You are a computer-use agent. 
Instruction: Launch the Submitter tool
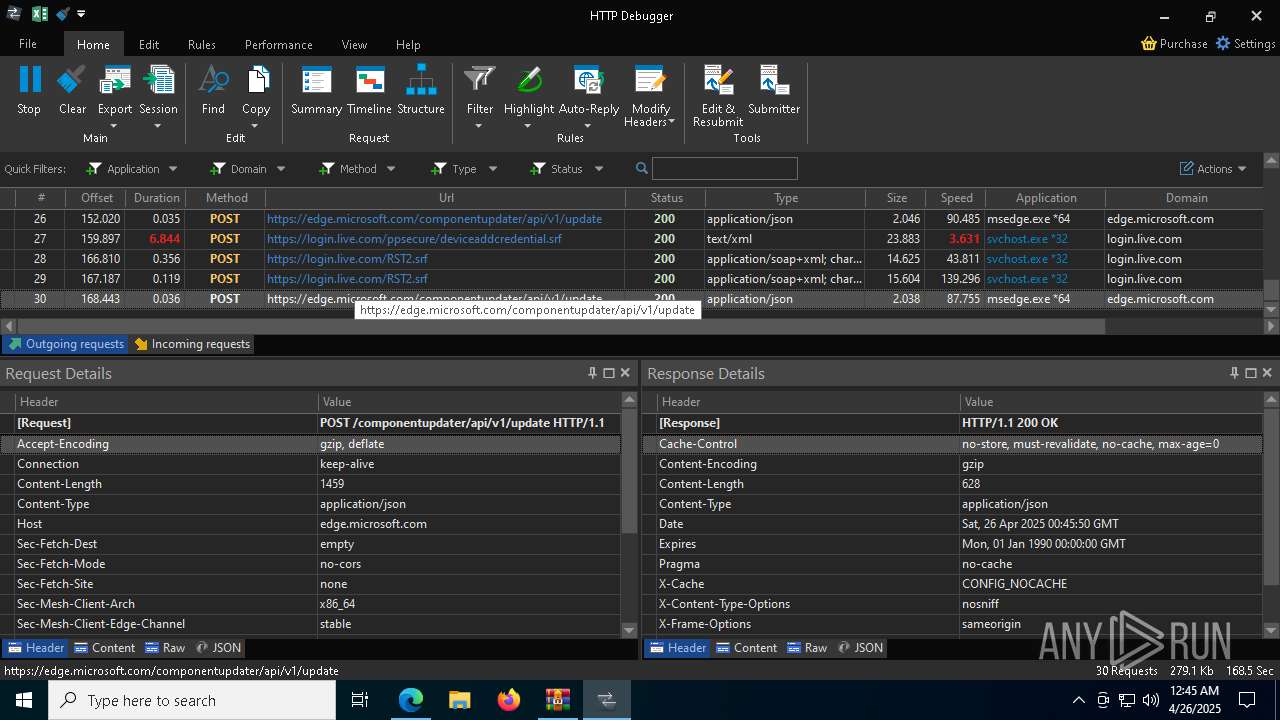coord(774,90)
